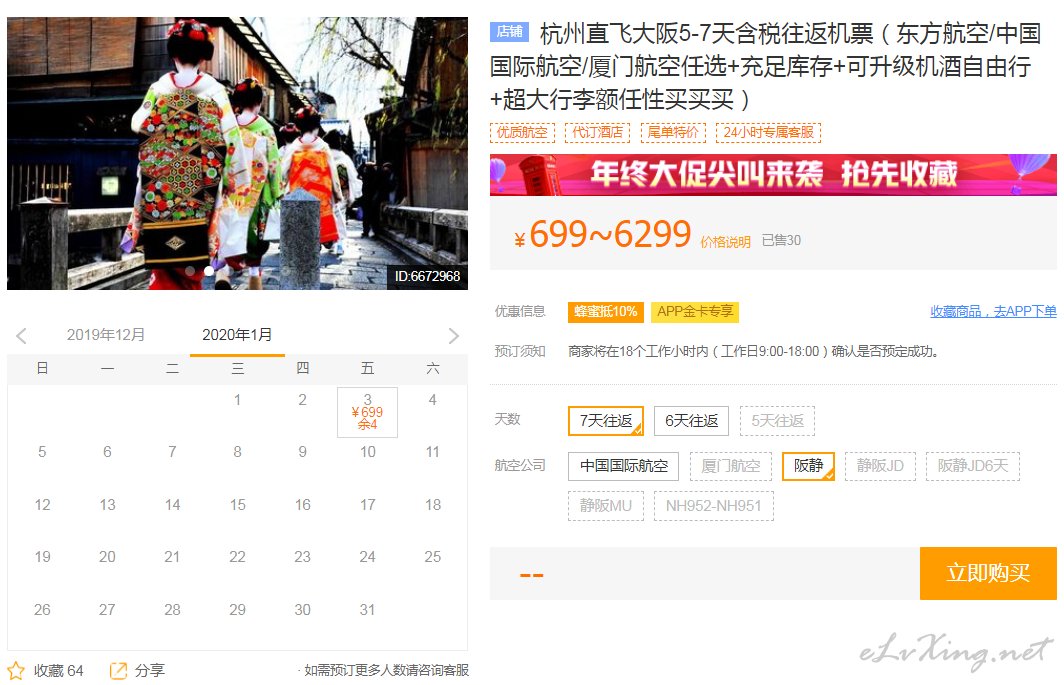Viewport: 1064px width, 685px height.
Task: Click the 代订酒店 tag
Action: pyautogui.click(x=598, y=132)
